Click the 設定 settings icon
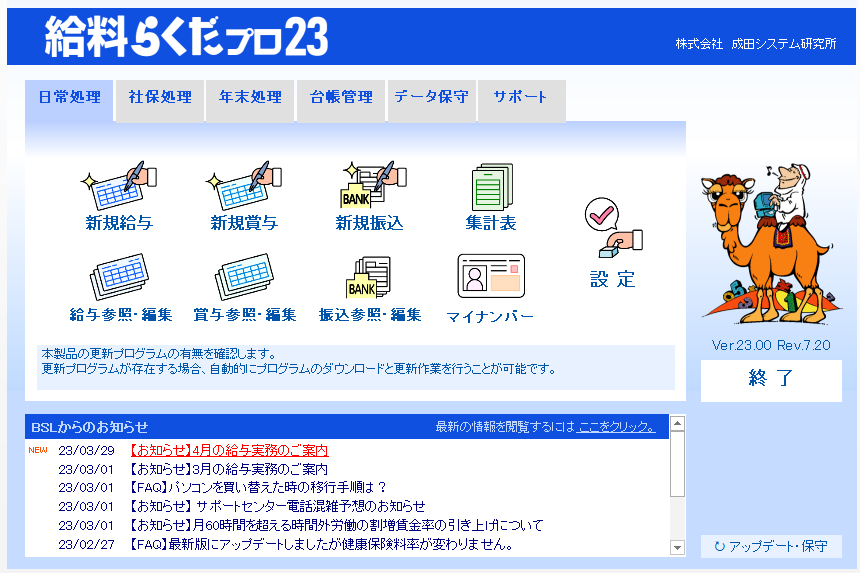The width and height of the screenshot is (860, 573). tap(613, 232)
